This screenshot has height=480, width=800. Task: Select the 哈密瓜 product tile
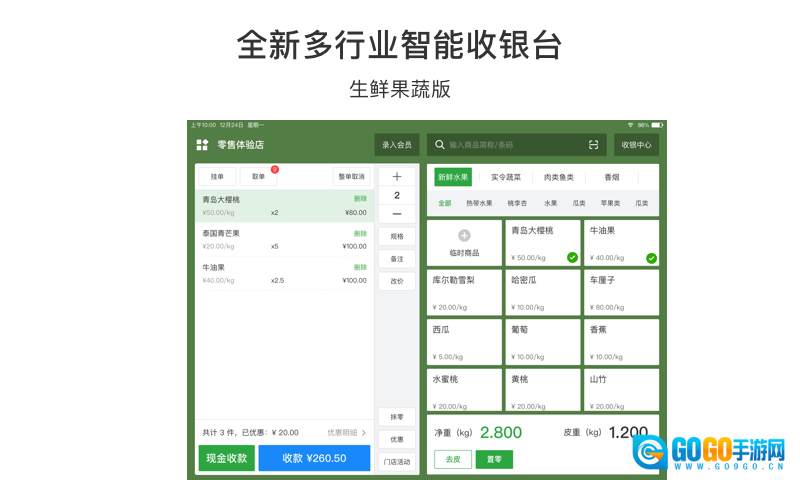[542, 292]
